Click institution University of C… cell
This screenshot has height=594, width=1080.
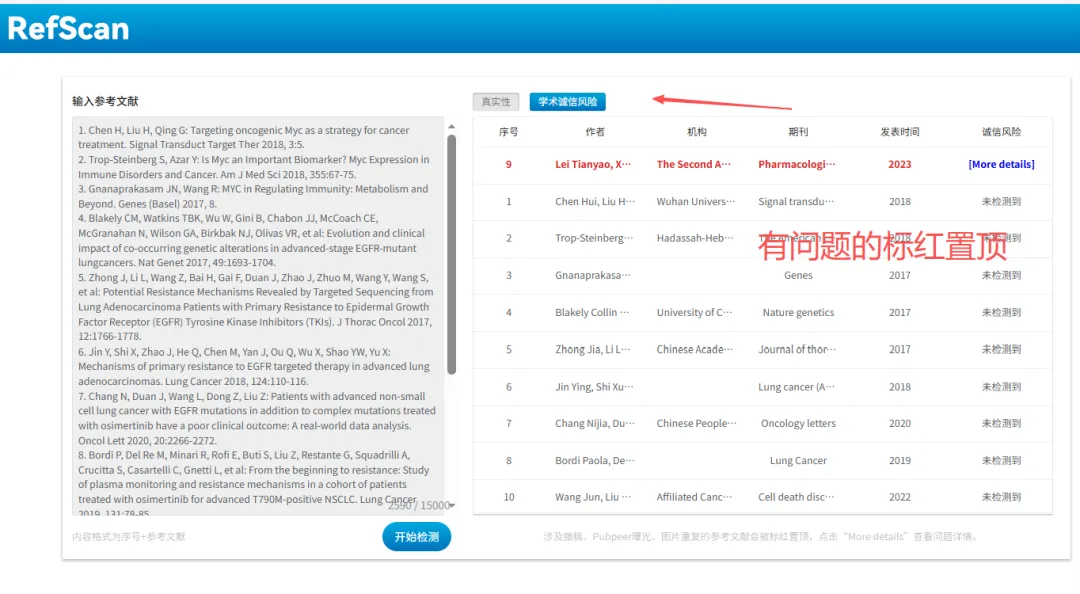tap(694, 312)
